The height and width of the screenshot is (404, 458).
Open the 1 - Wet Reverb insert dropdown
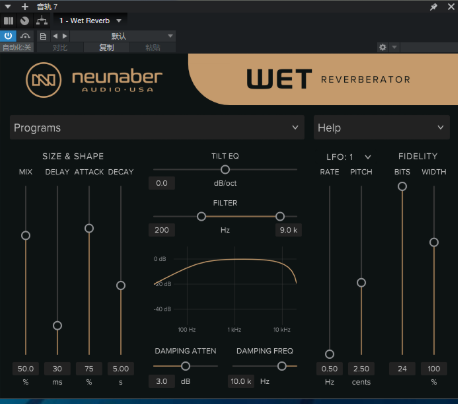coord(90,21)
